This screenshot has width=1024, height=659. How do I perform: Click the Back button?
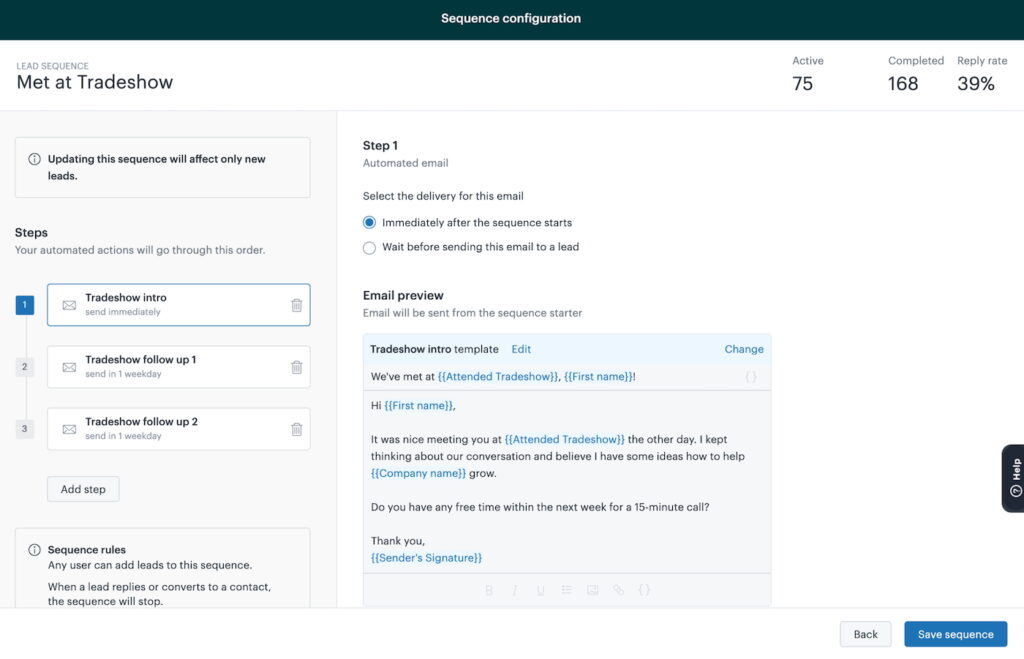[865, 634]
